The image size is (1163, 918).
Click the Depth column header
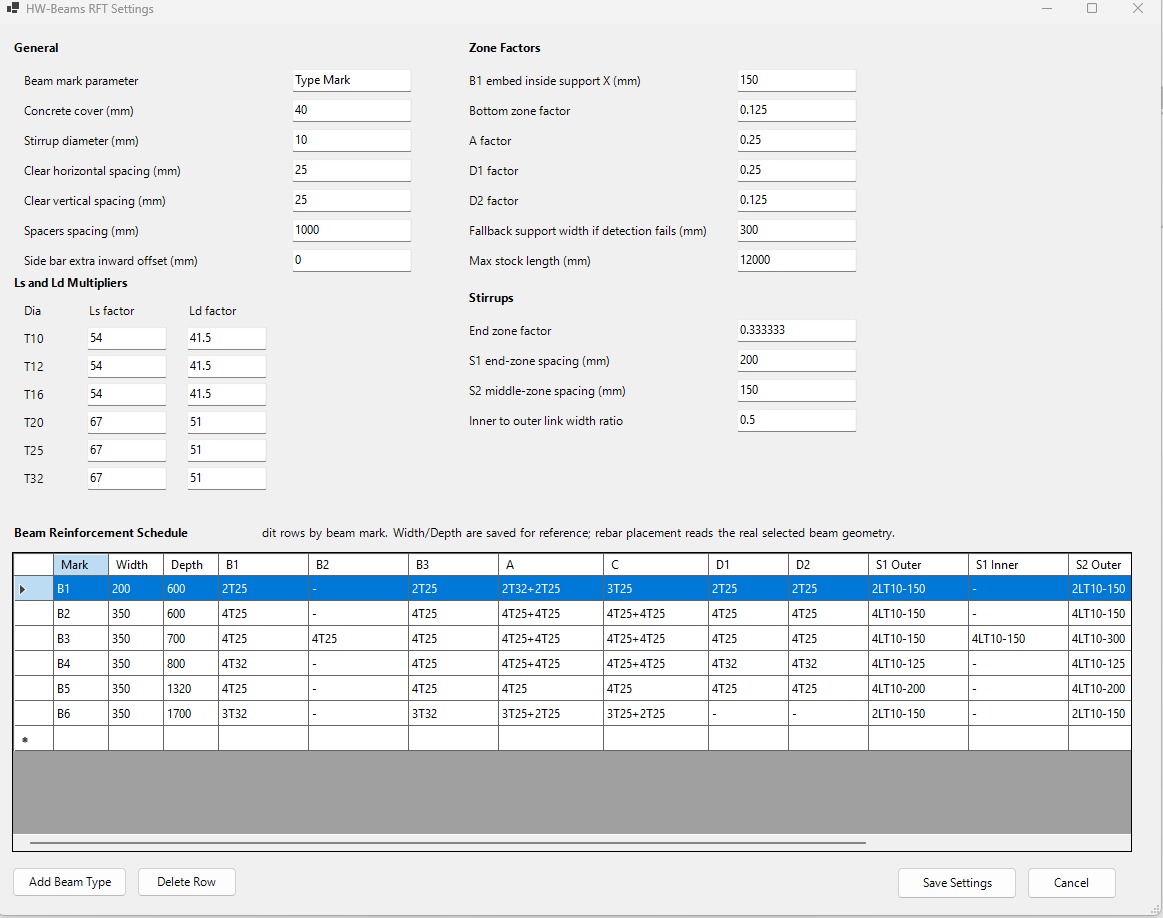coord(191,565)
